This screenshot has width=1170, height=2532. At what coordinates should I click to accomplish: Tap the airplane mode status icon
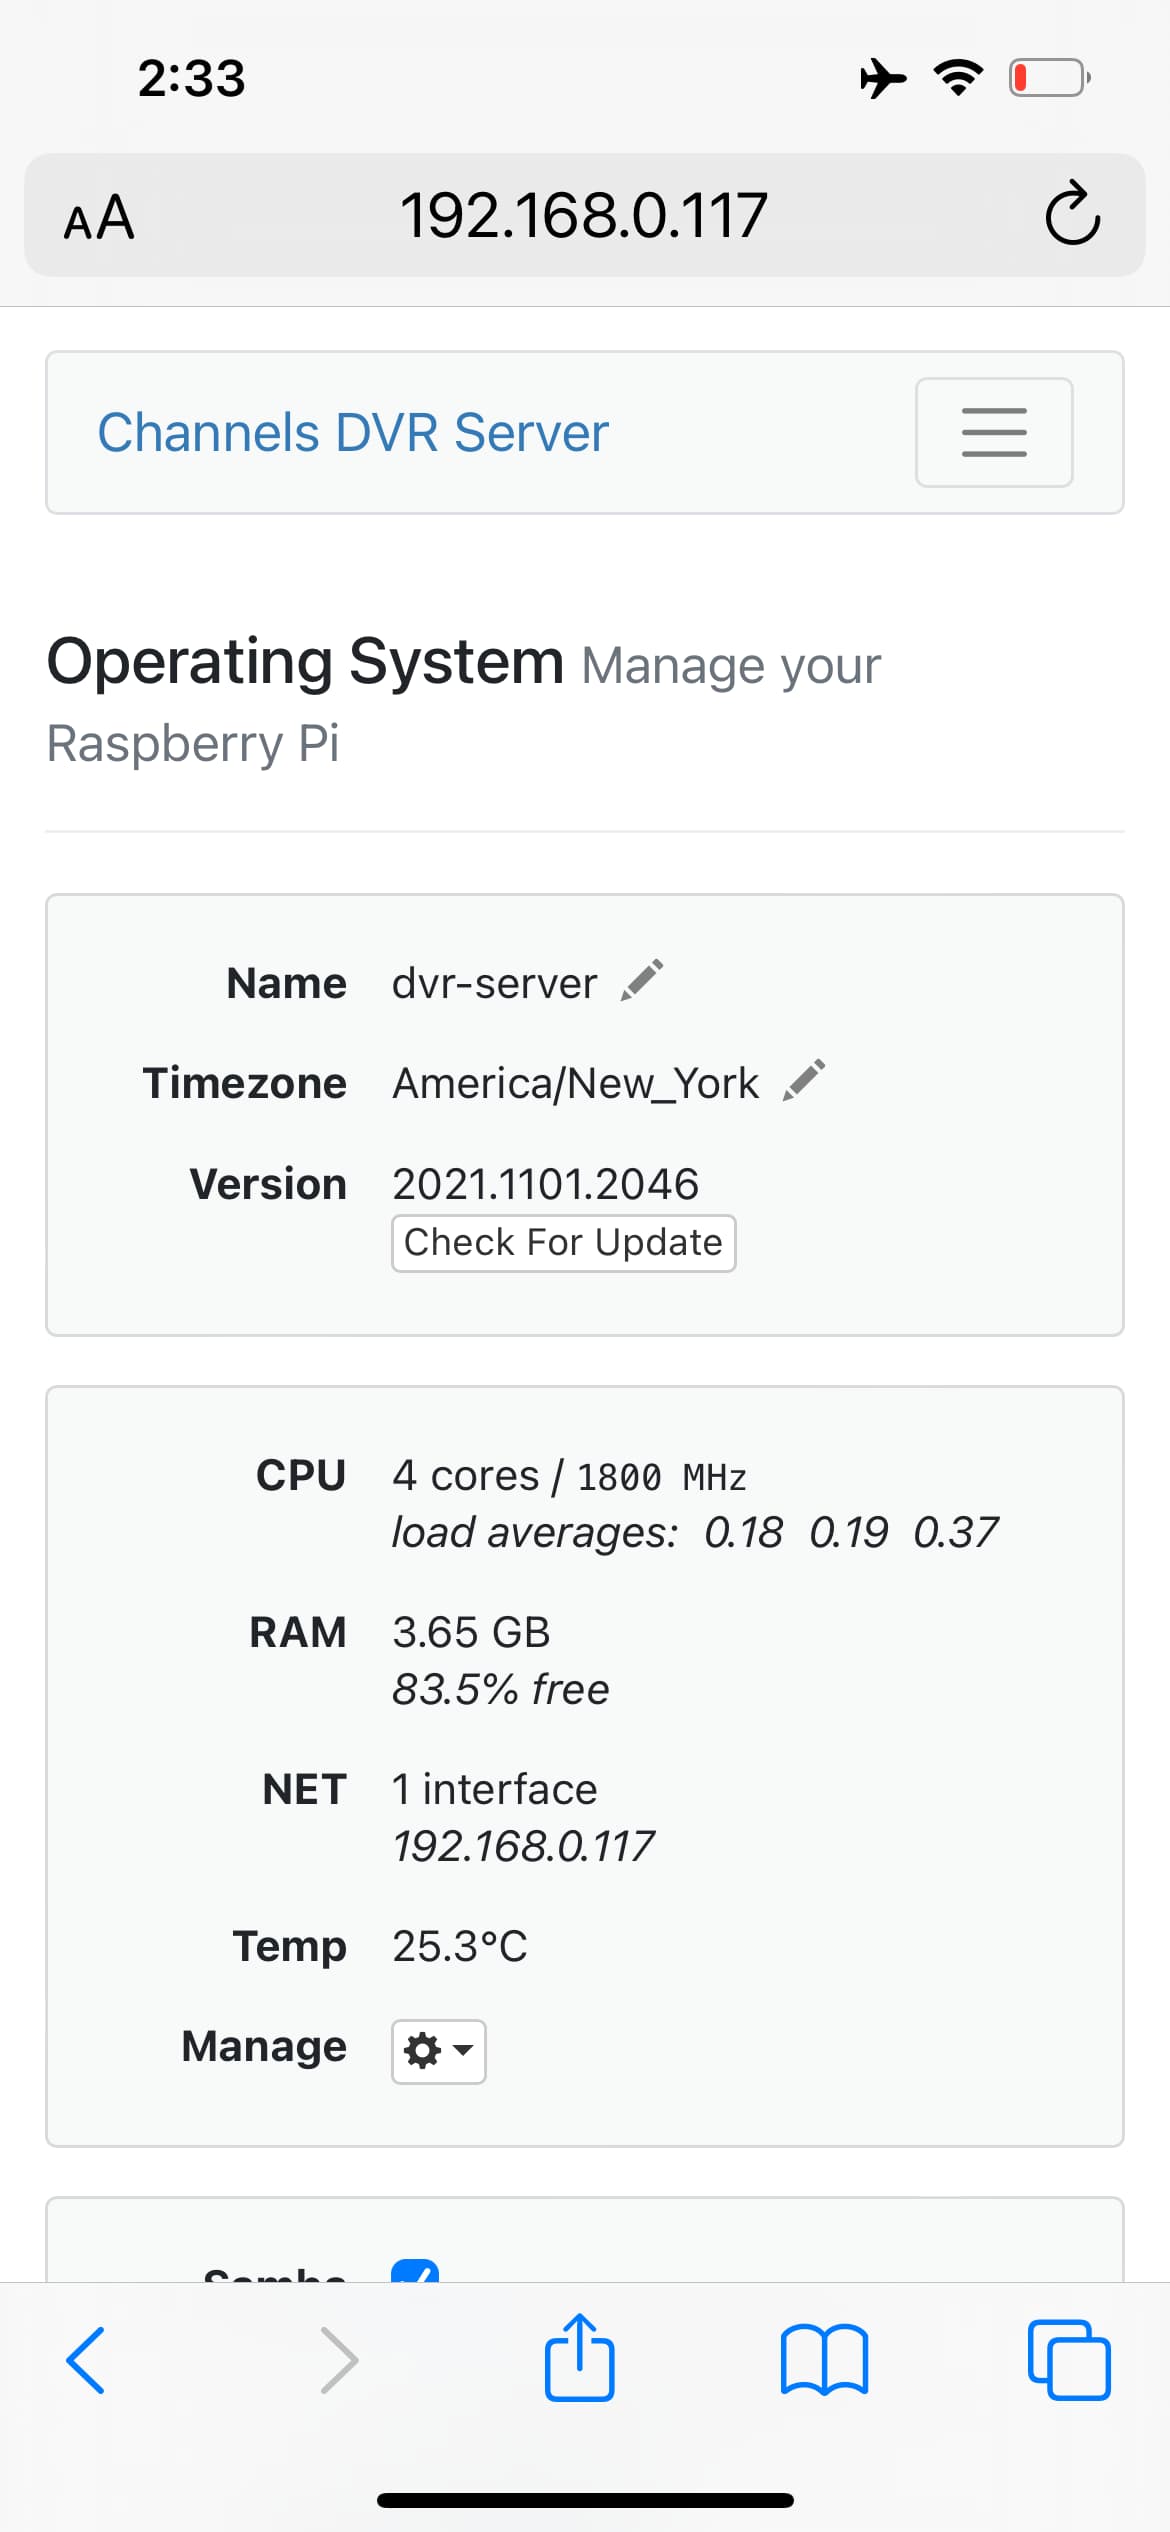coord(882,78)
